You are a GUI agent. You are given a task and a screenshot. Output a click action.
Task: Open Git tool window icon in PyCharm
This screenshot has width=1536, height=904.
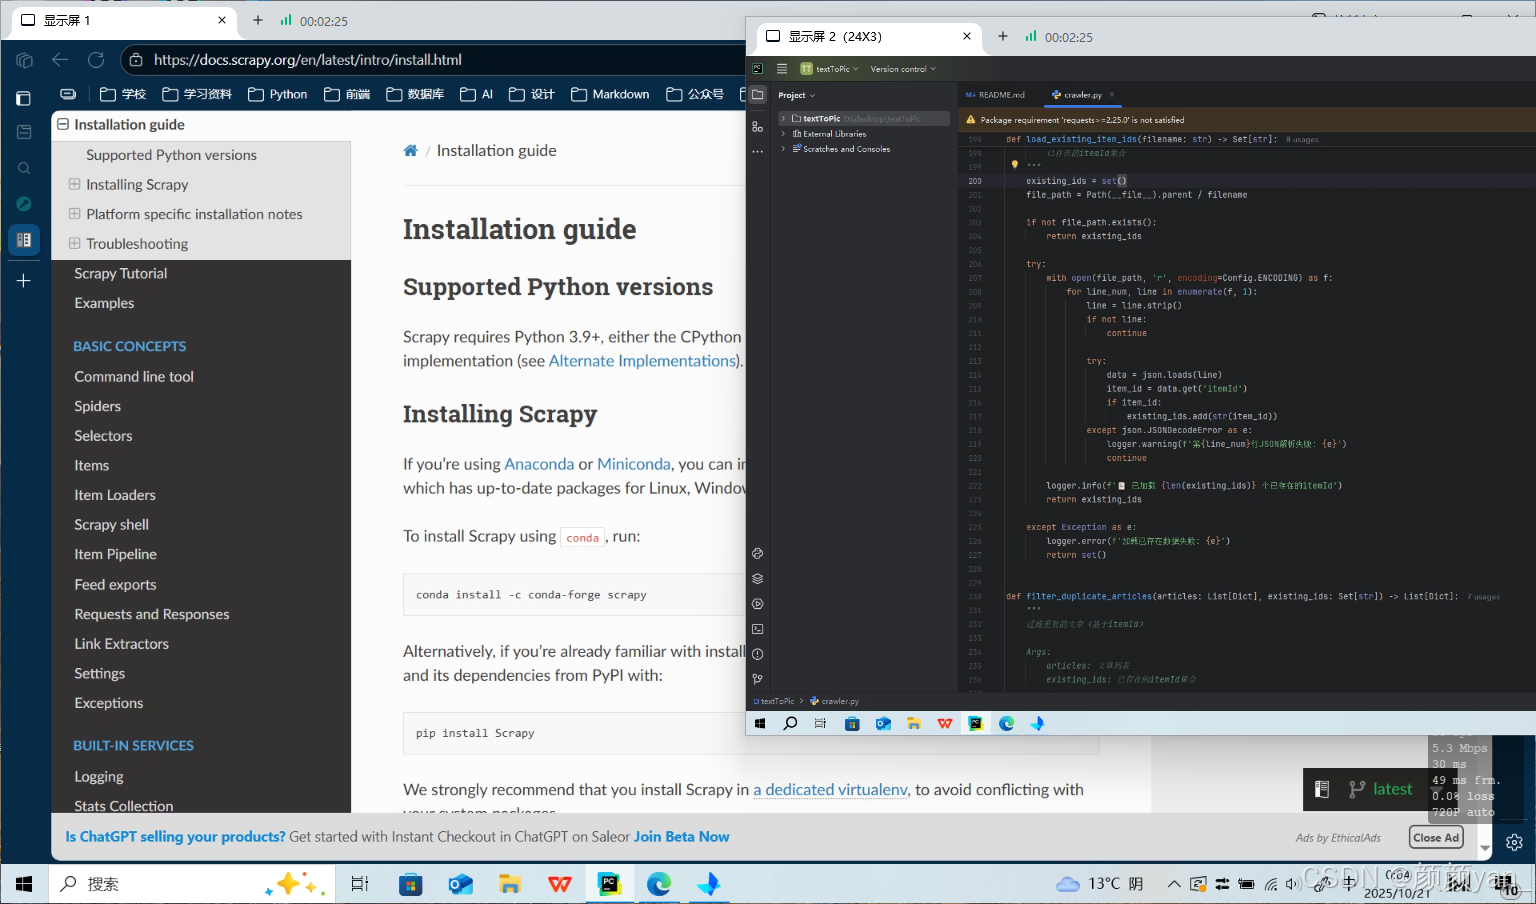pos(757,679)
